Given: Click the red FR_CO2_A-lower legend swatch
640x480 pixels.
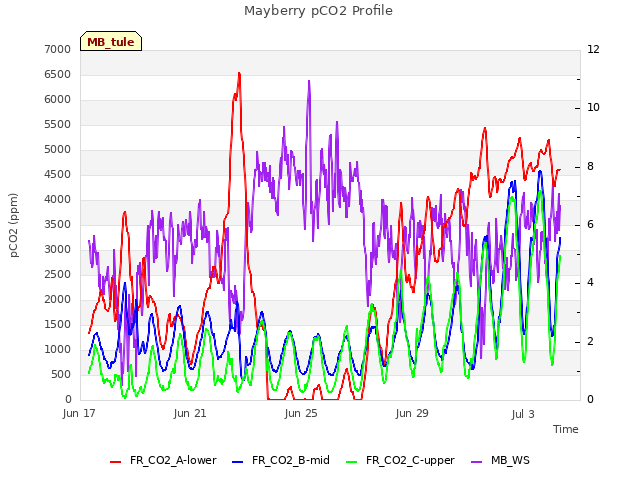Looking at the screenshot, I should click(x=116, y=462).
